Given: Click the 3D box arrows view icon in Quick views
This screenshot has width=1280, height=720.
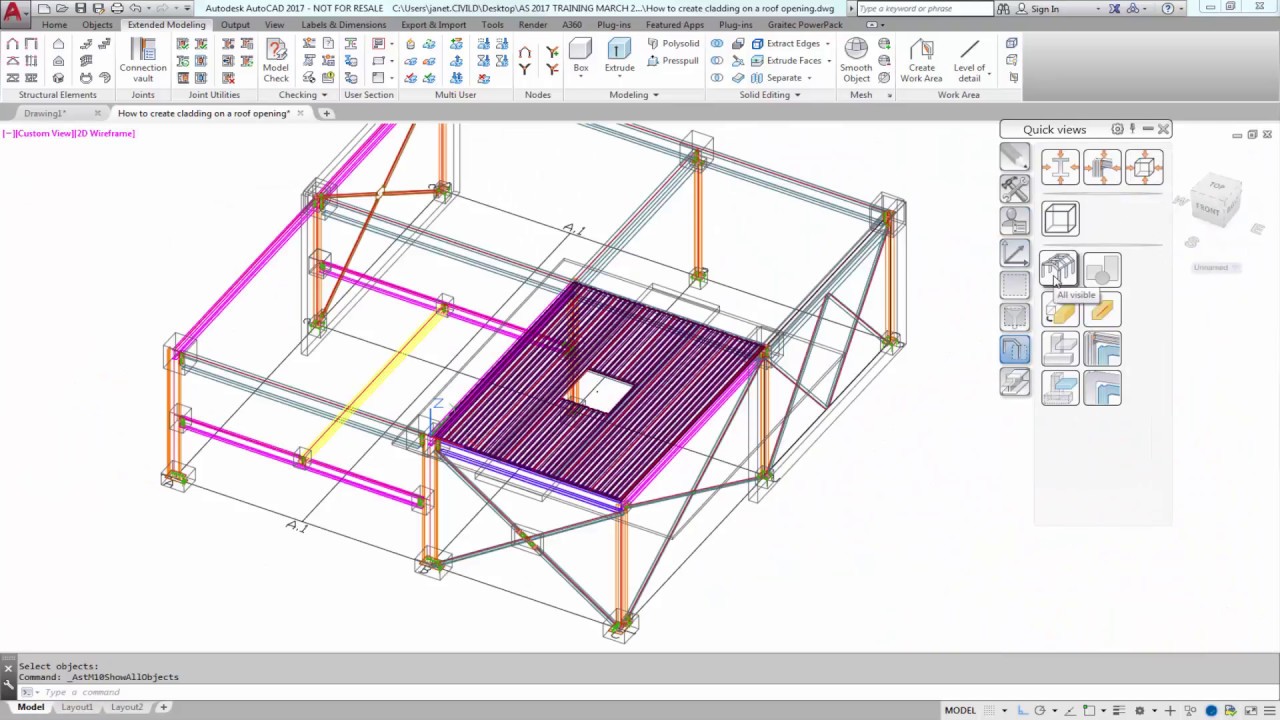Looking at the screenshot, I should (1144, 167).
